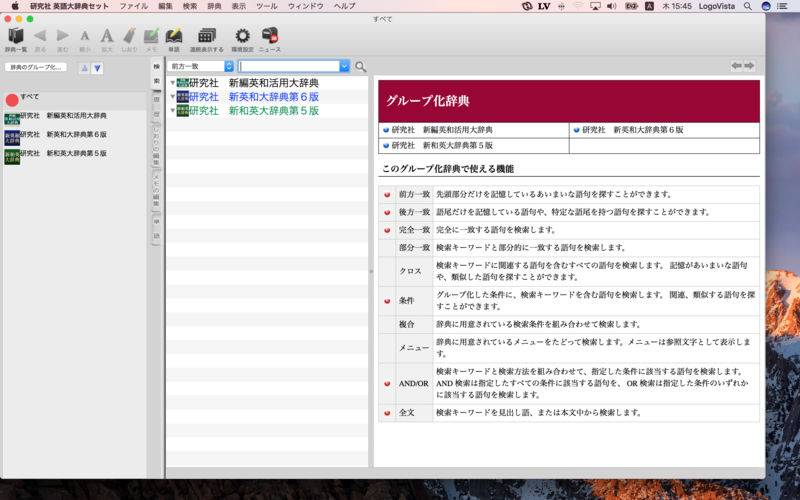Open the 編集 menu
This screenshot has width=800, height=500.
(165, 6)
